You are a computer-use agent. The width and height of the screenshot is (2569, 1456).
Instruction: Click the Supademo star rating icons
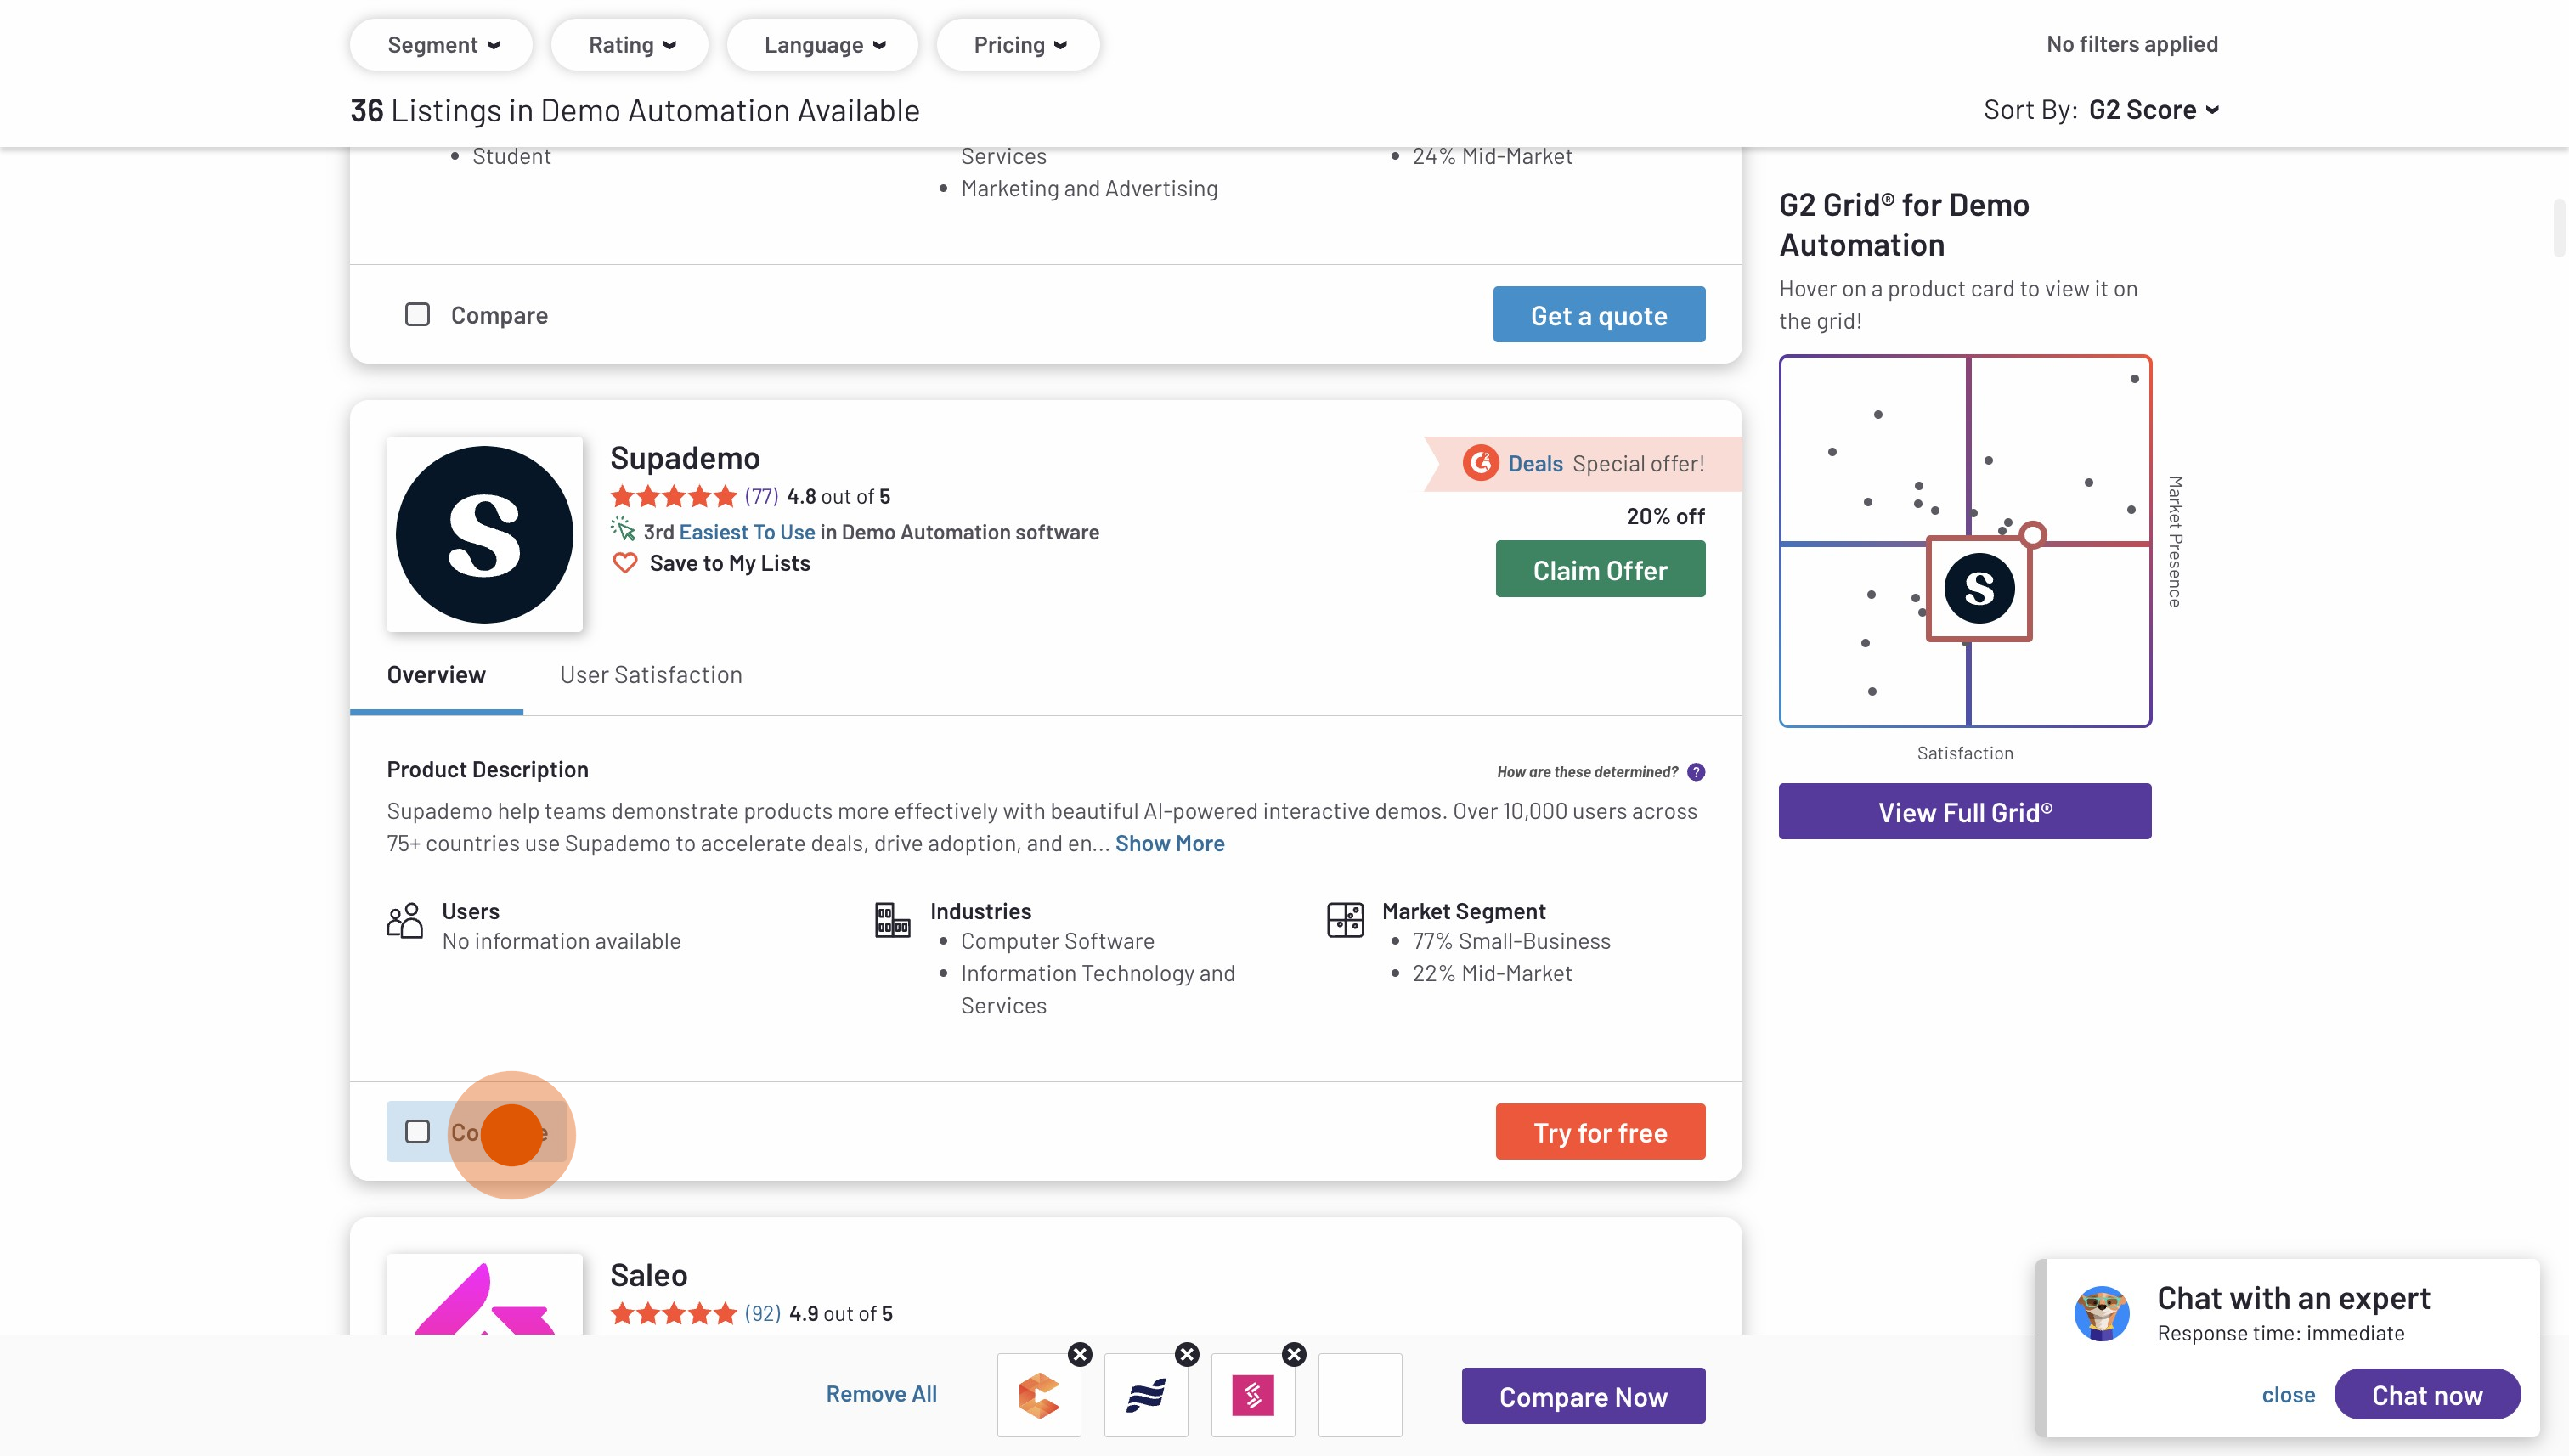[673, 496]
